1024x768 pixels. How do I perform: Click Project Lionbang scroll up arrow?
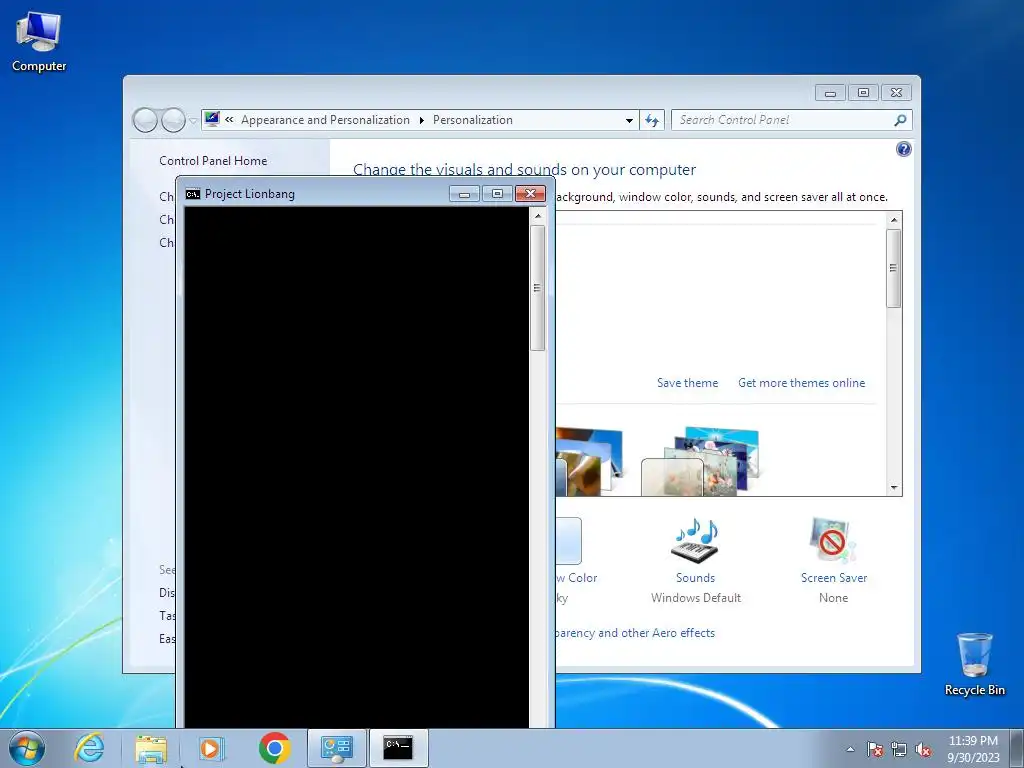(538, 216)
